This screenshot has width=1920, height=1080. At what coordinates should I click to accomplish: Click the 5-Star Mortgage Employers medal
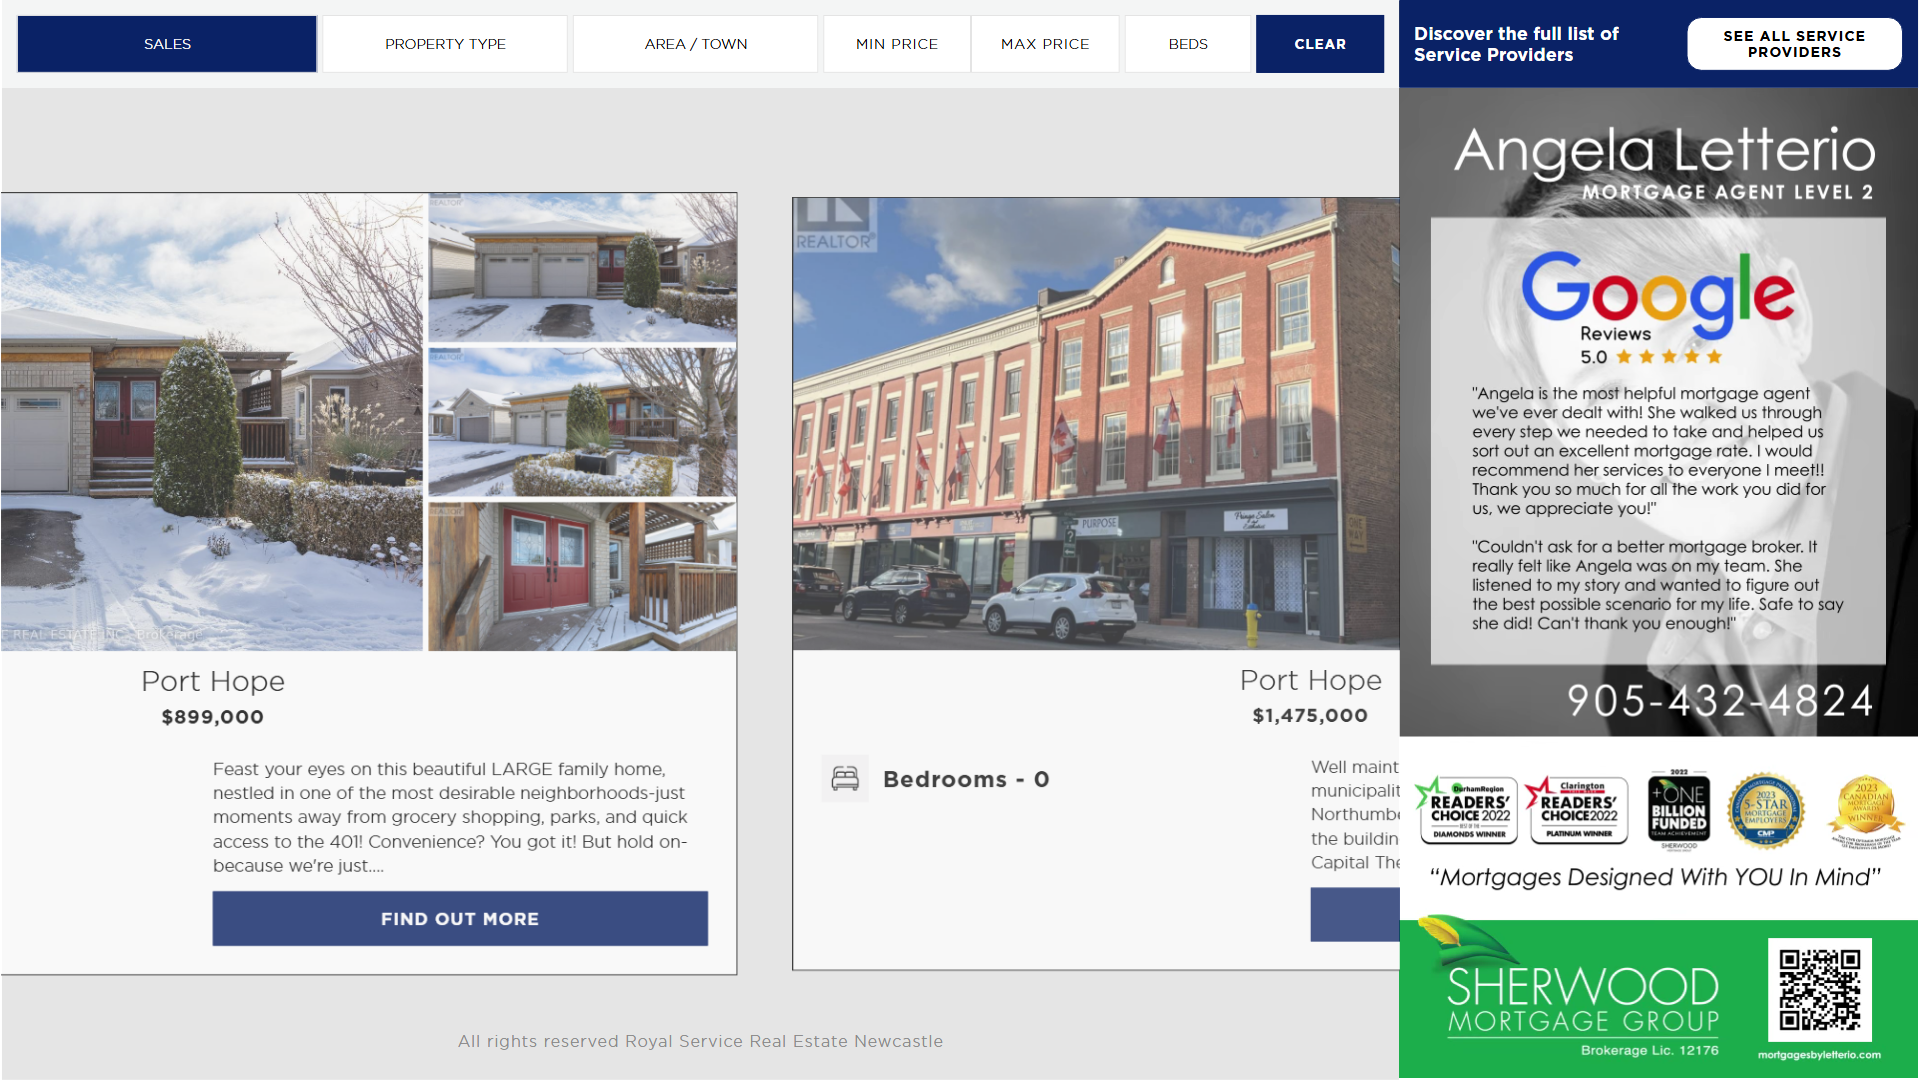(x=1766, y=811)
